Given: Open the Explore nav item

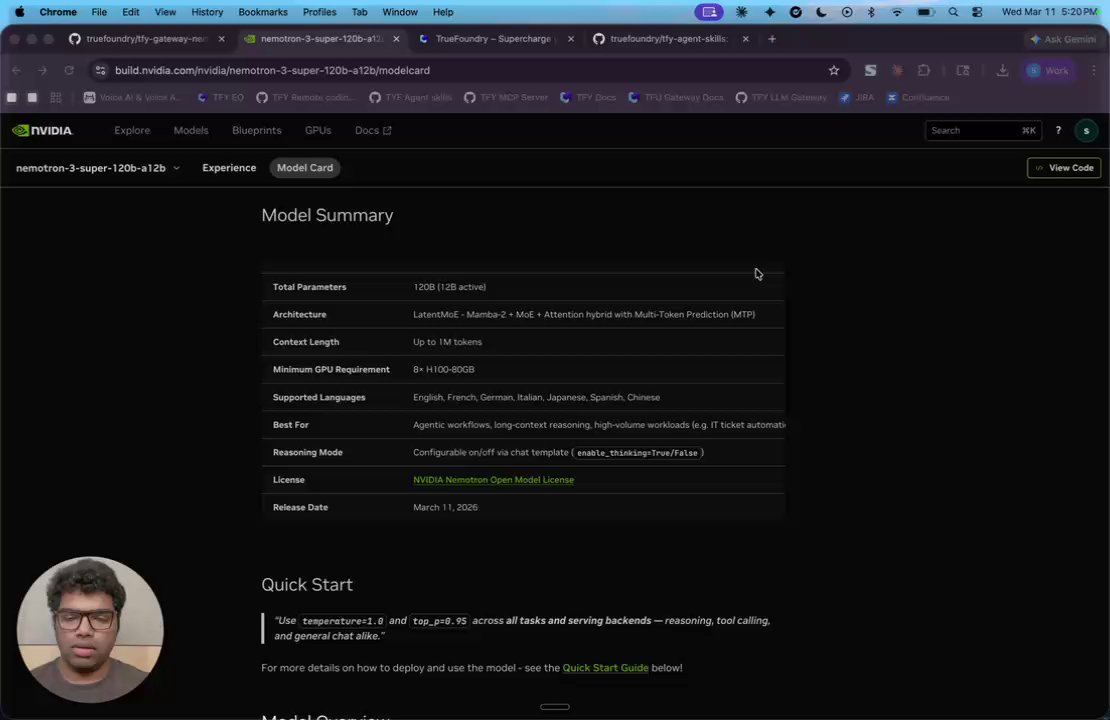Looking at the screenshot, I should 132,130.
